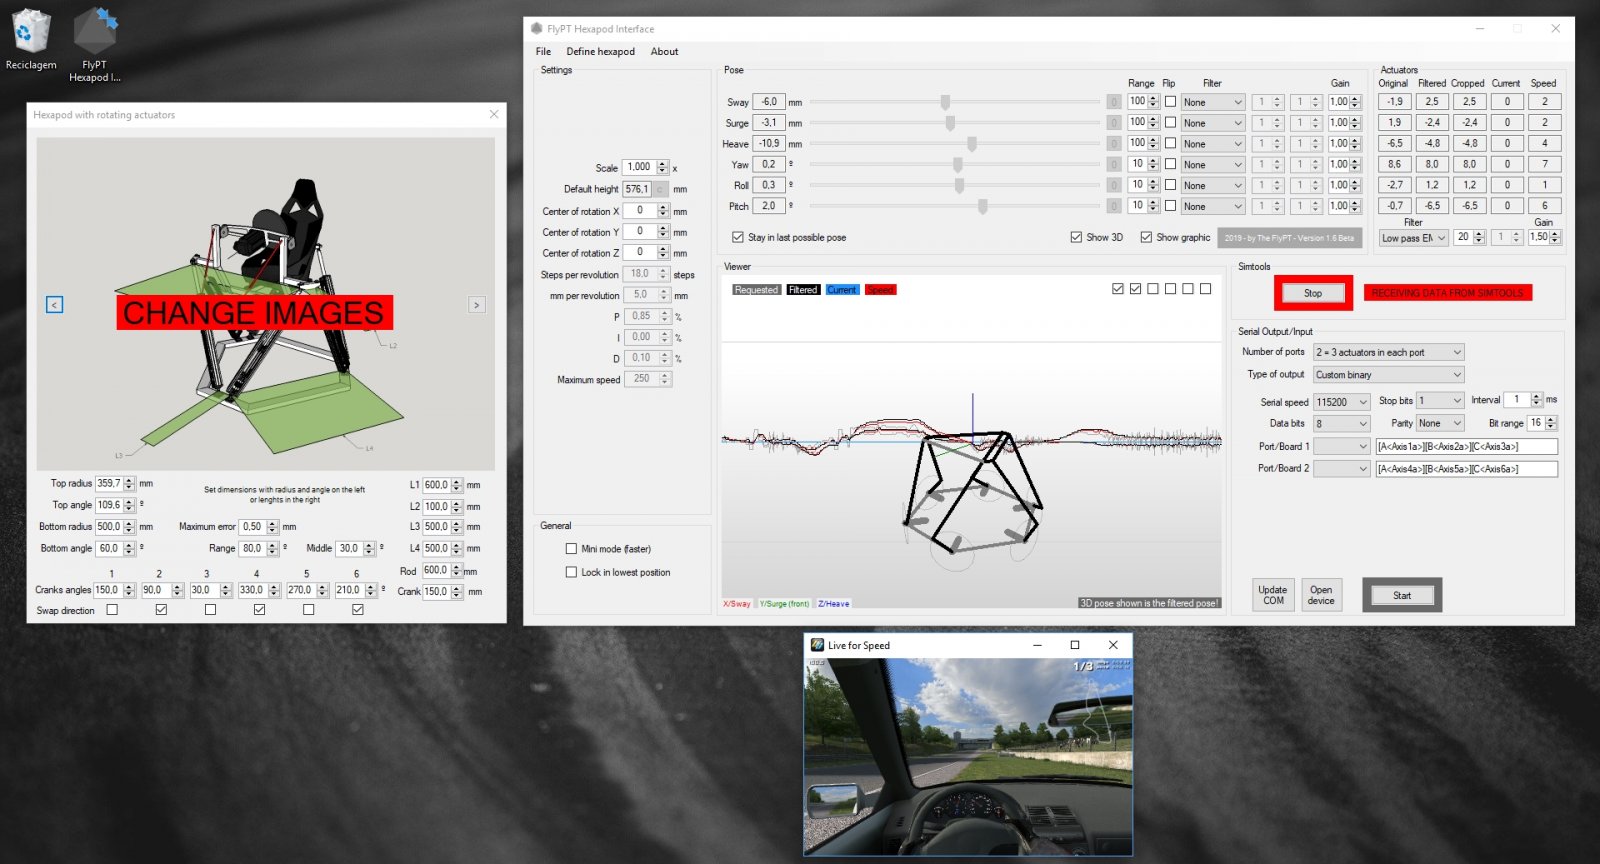
Task: Enable Lock in lowest position checkbox
Action: click(x=572, y=573)
